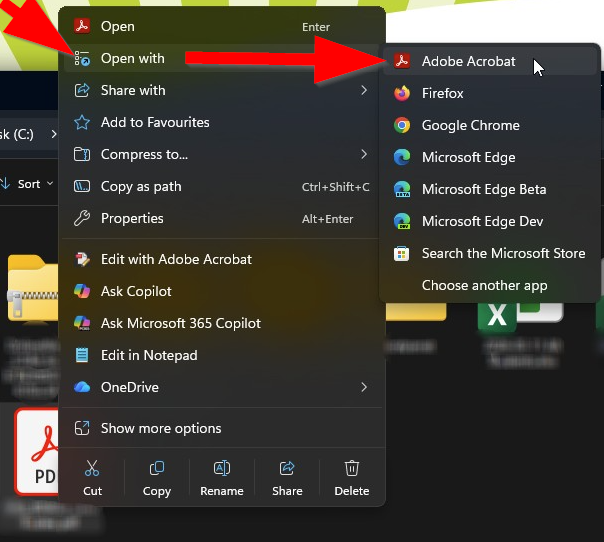Image resolution: width=604 pixels, height=542 pixels.
Task: Open the file with Google Chrome
Action: coord(470,125)
